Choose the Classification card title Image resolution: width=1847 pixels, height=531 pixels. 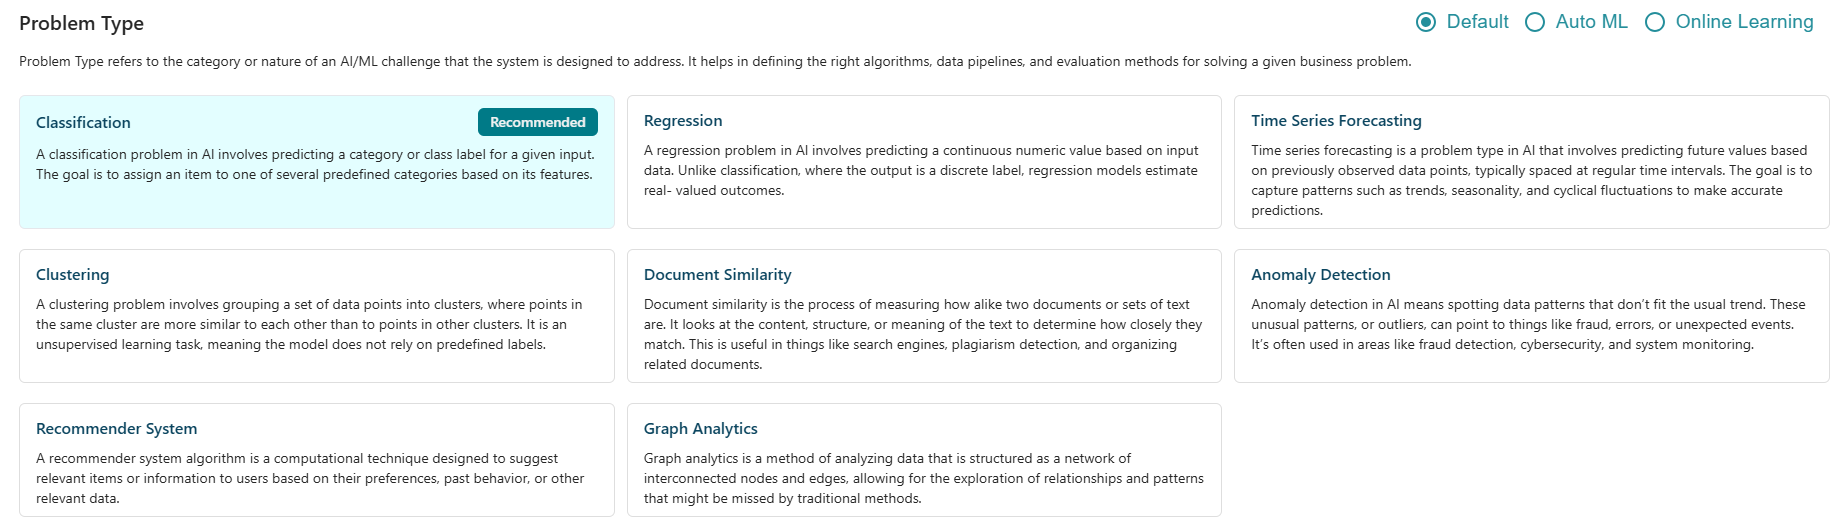[x=83, y=122]
